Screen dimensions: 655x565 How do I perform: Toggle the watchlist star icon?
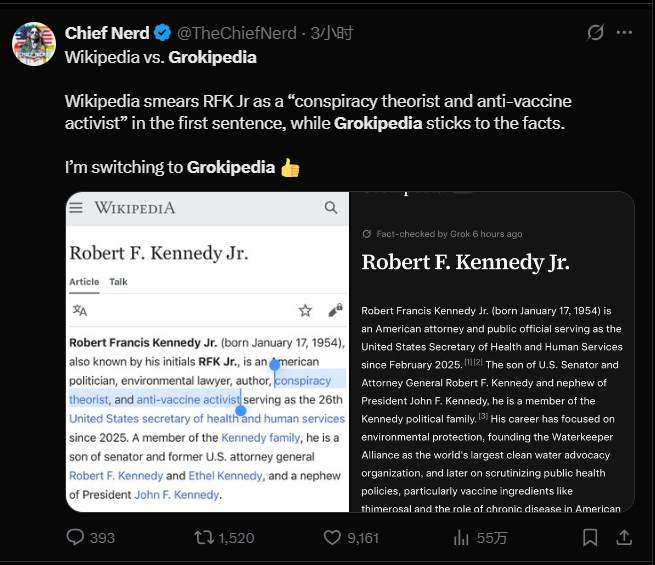(305, 311)
